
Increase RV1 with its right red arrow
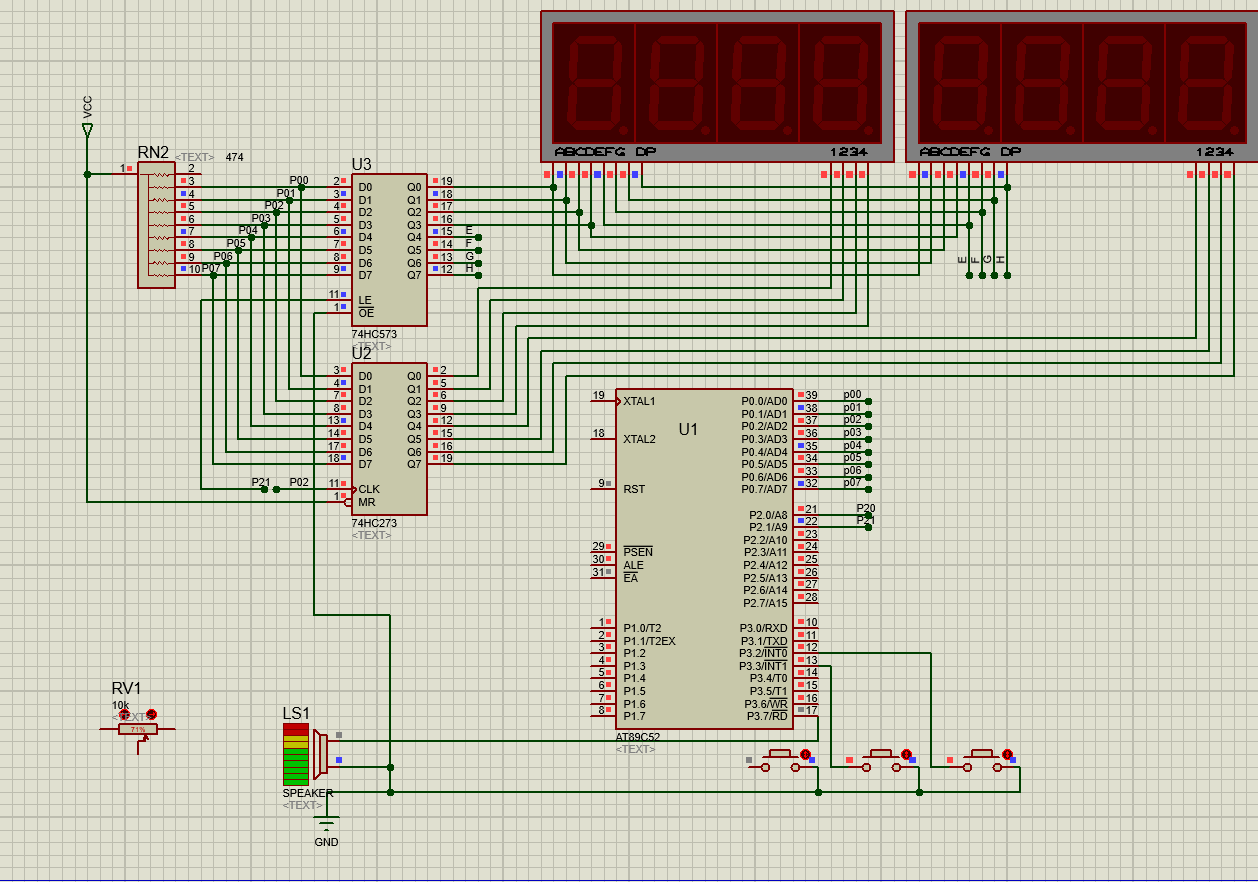151,714
